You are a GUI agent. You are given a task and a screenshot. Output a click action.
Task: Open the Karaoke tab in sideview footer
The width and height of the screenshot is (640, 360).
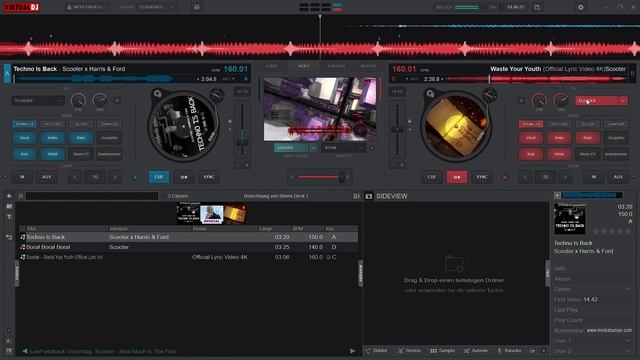coord(509,351)
